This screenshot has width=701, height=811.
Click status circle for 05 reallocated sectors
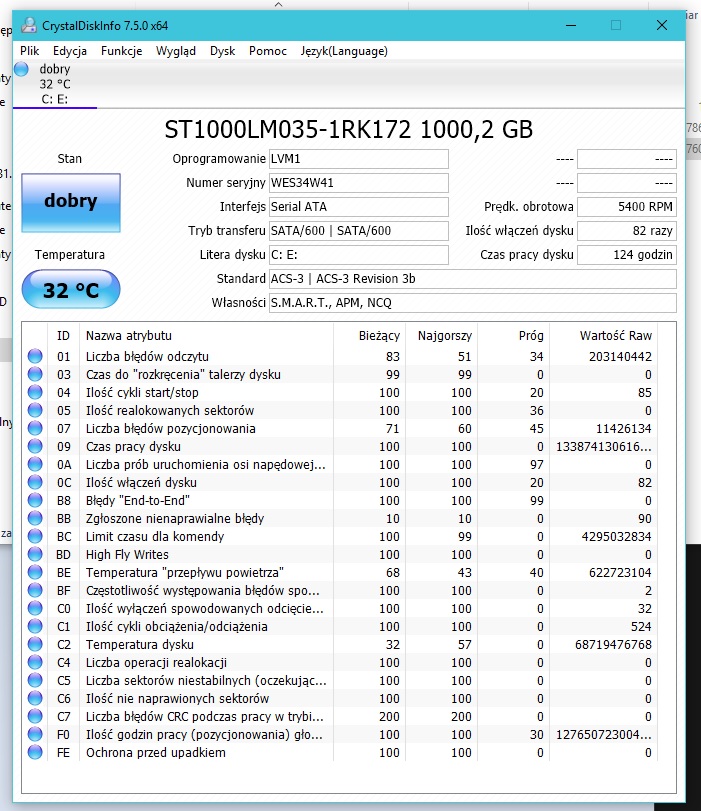pyautogui.click(x=35, y=411)
